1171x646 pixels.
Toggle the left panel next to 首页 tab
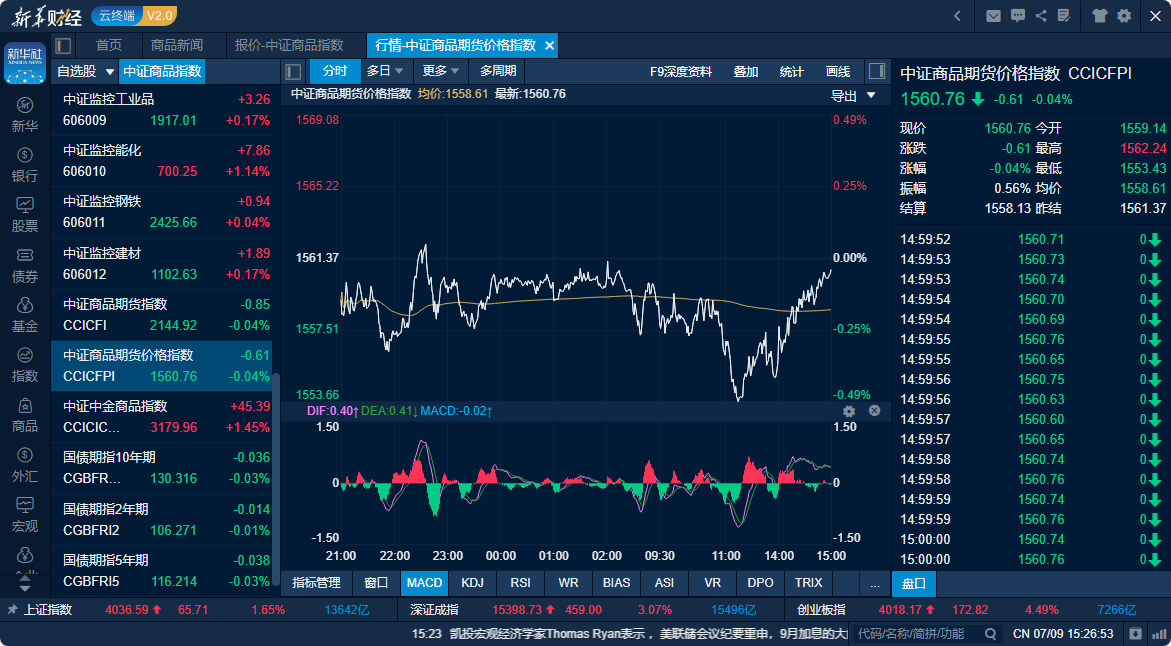(63, 46)
